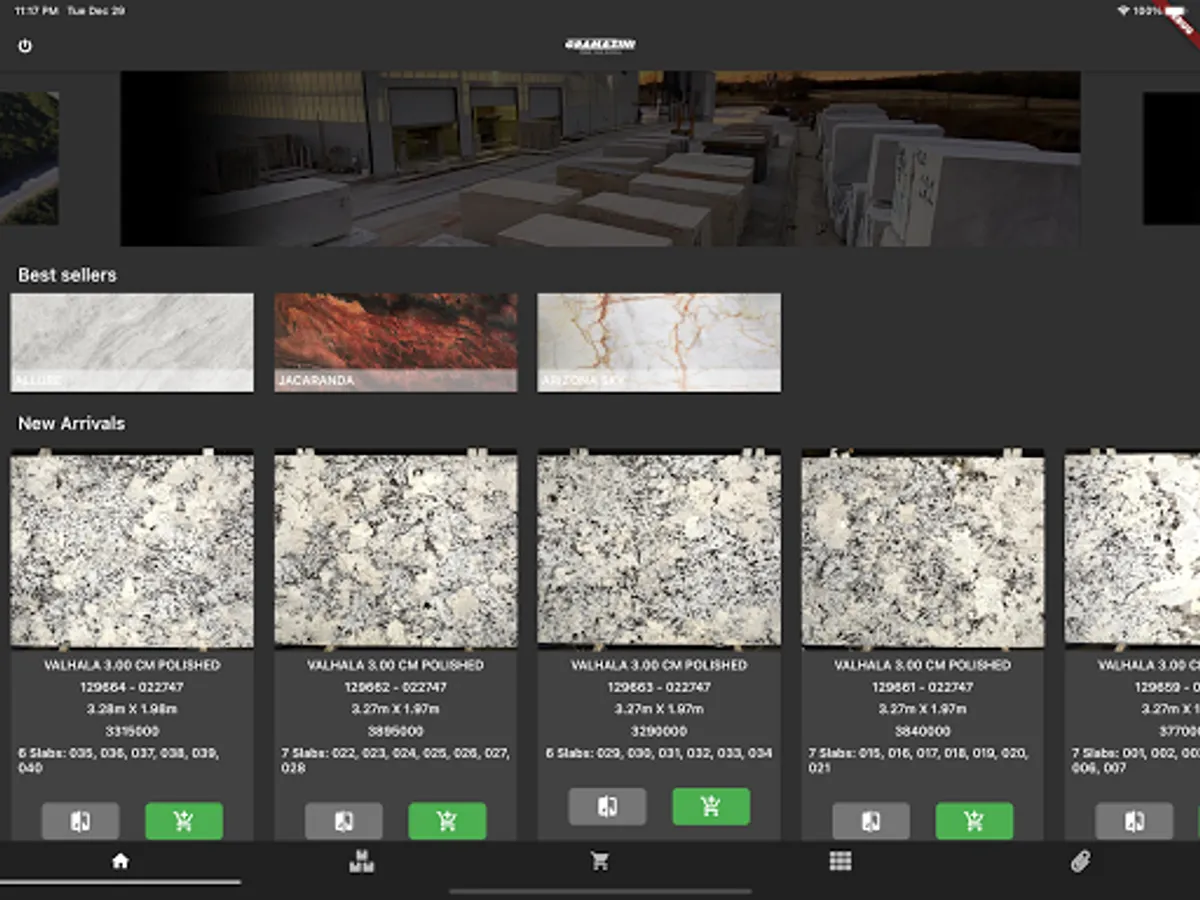This screenshot has height=900, width=1200.
Task: Show the previous banner image on left
Action: (x=29, y=158)
